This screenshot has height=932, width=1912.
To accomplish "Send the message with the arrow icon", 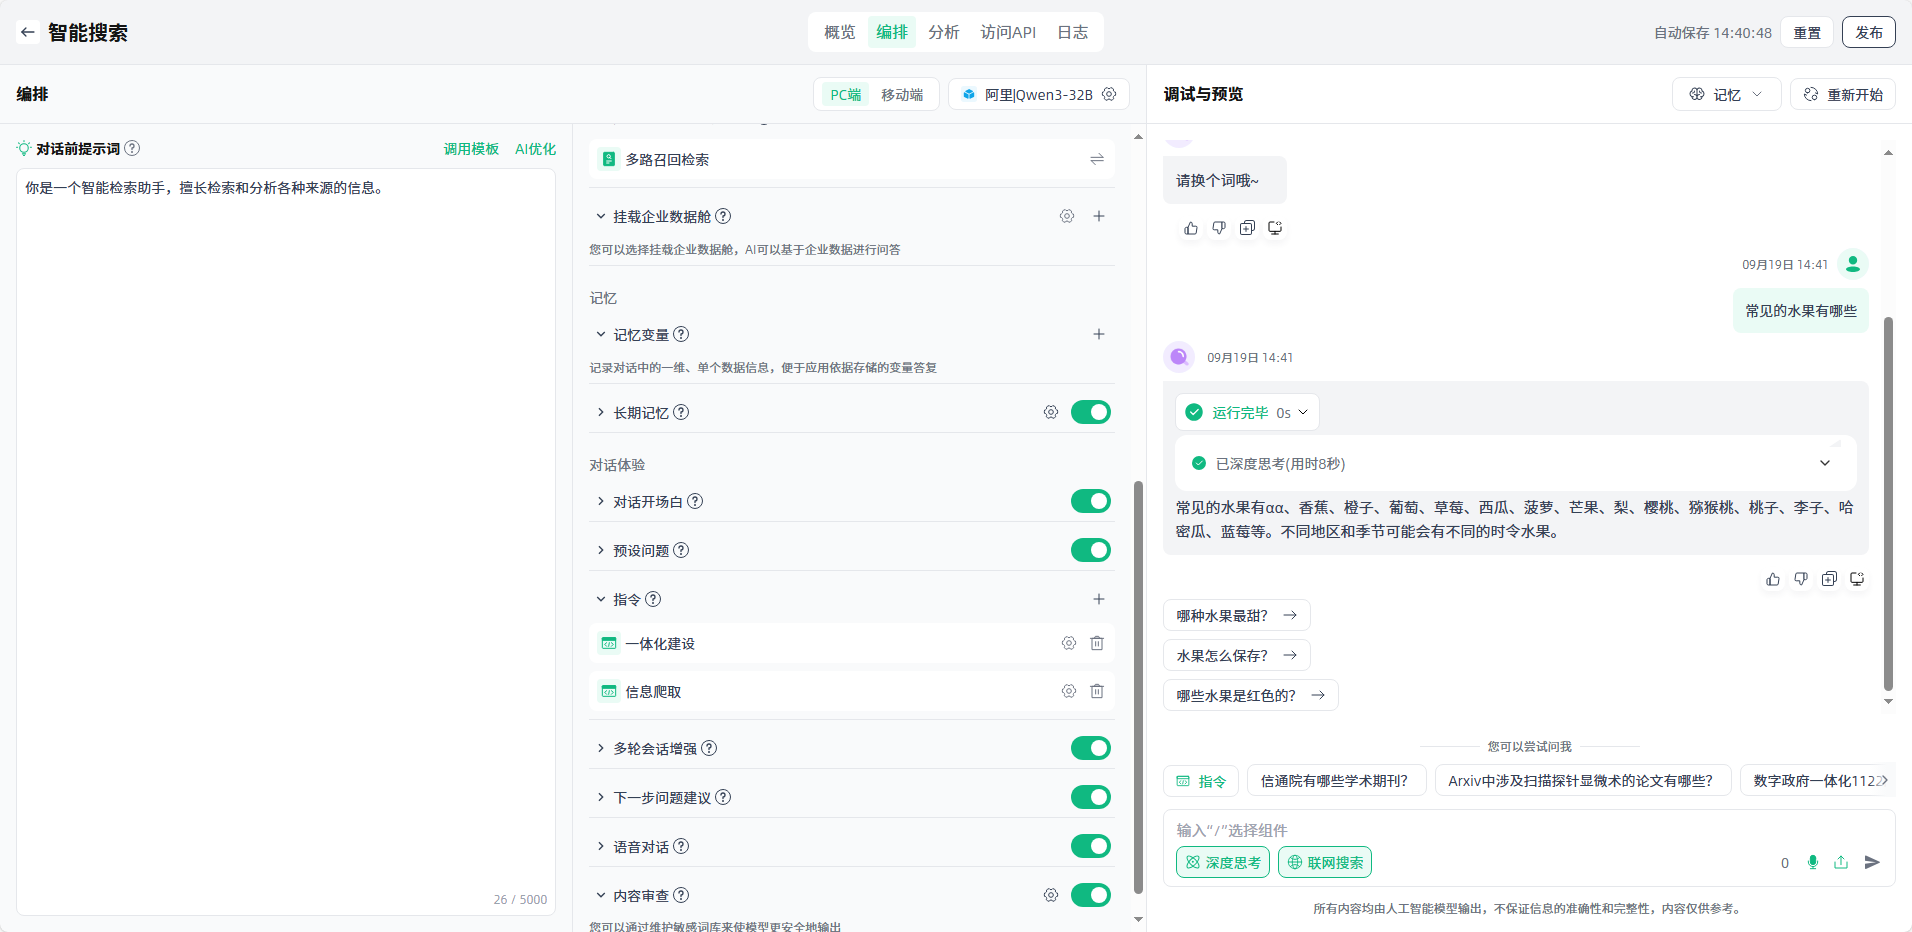I will pos(1872,862).
